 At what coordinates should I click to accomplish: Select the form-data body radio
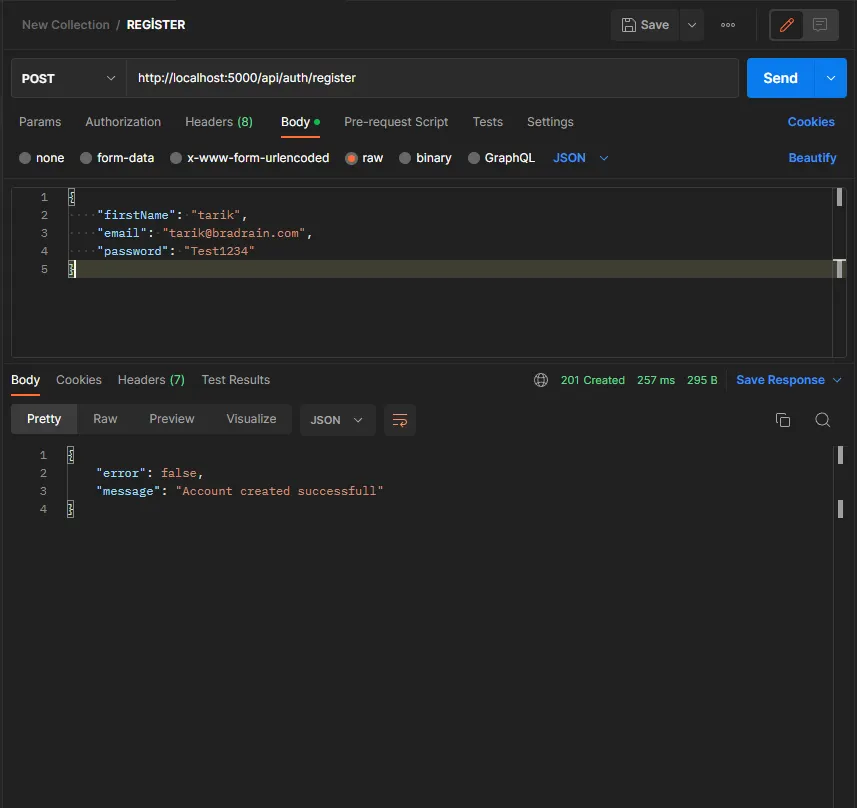click(86, 158)
